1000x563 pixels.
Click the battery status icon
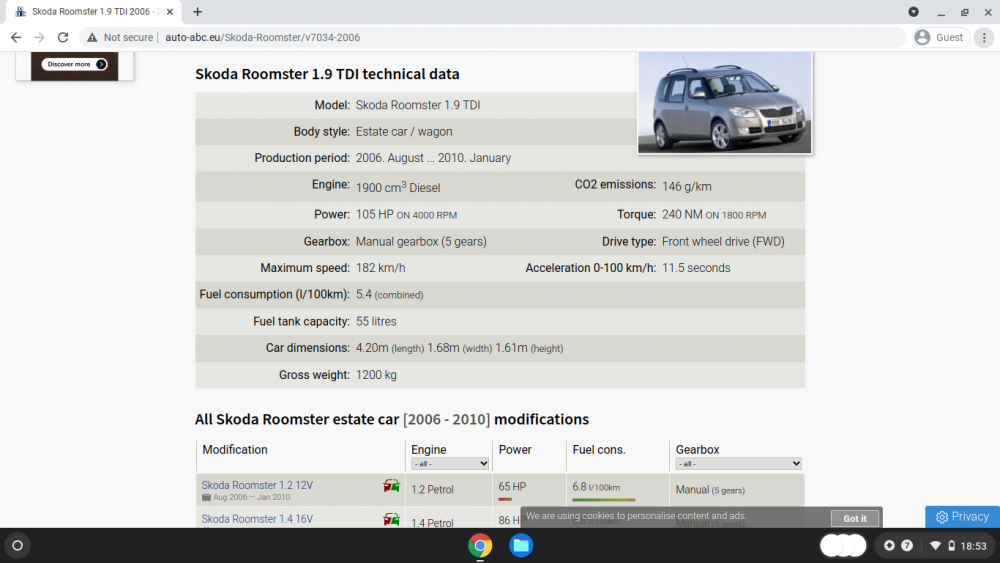tap(952, 546)
